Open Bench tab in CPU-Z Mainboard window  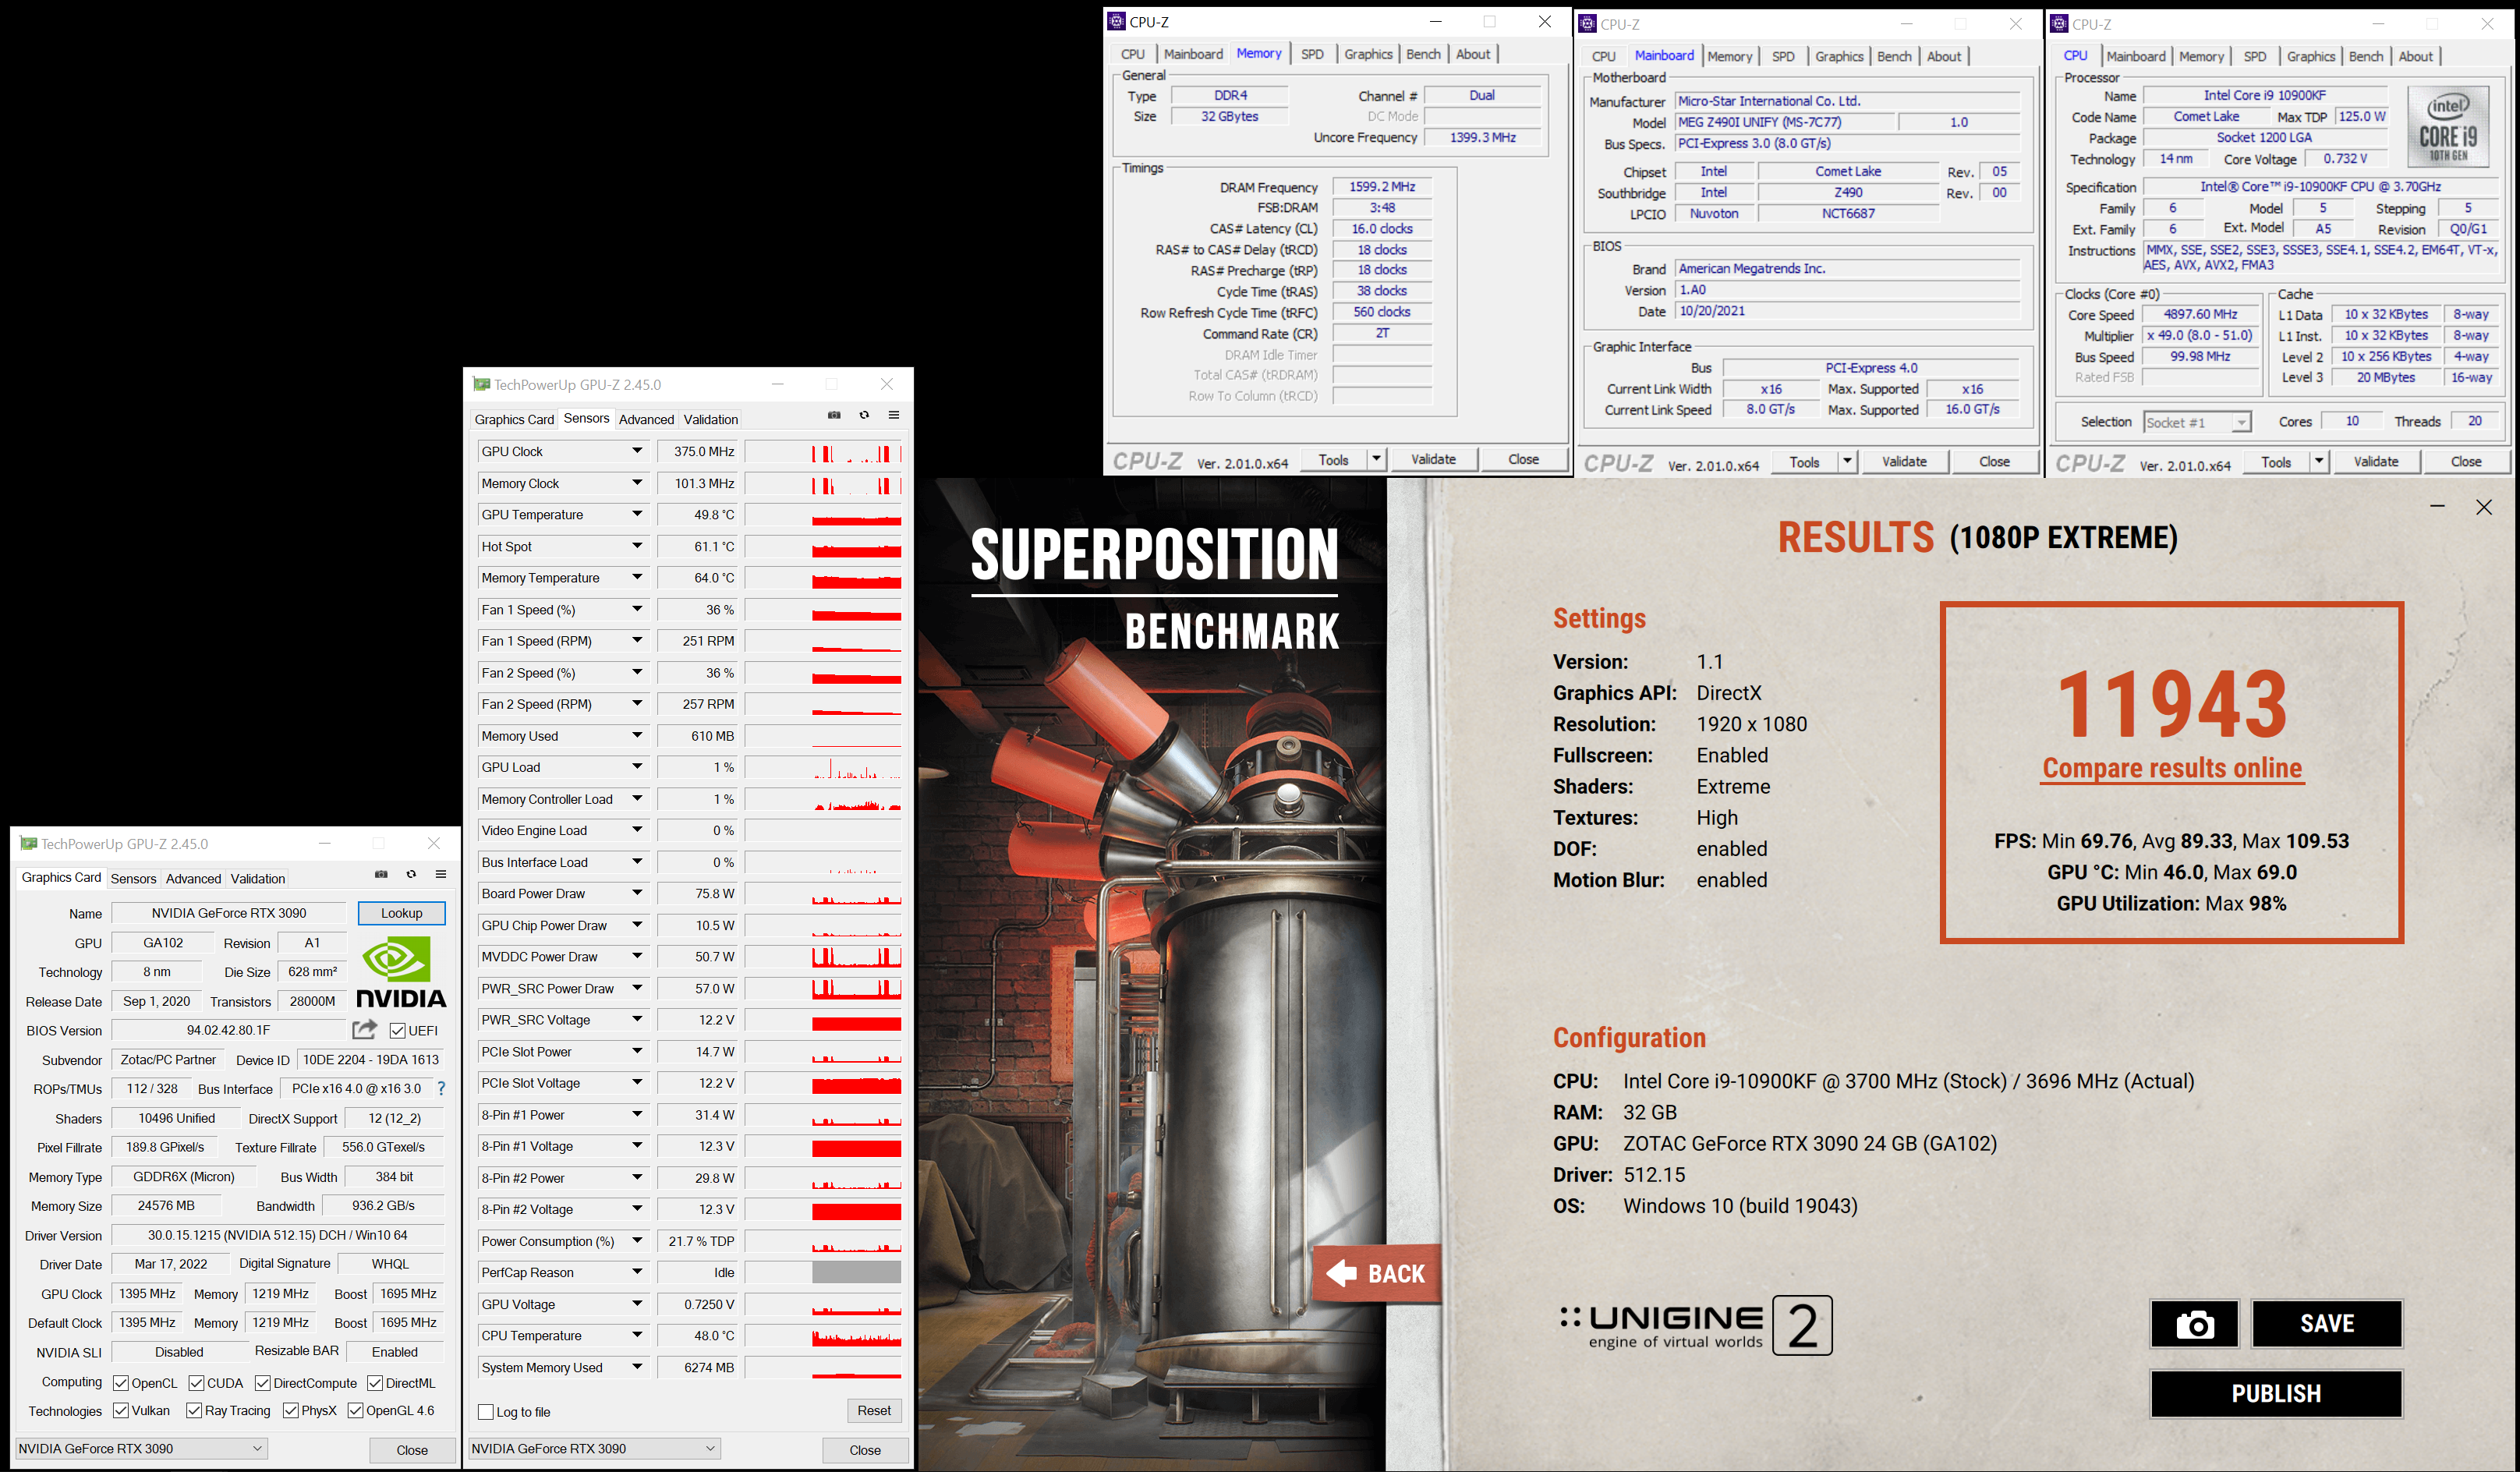(1894, 56)
